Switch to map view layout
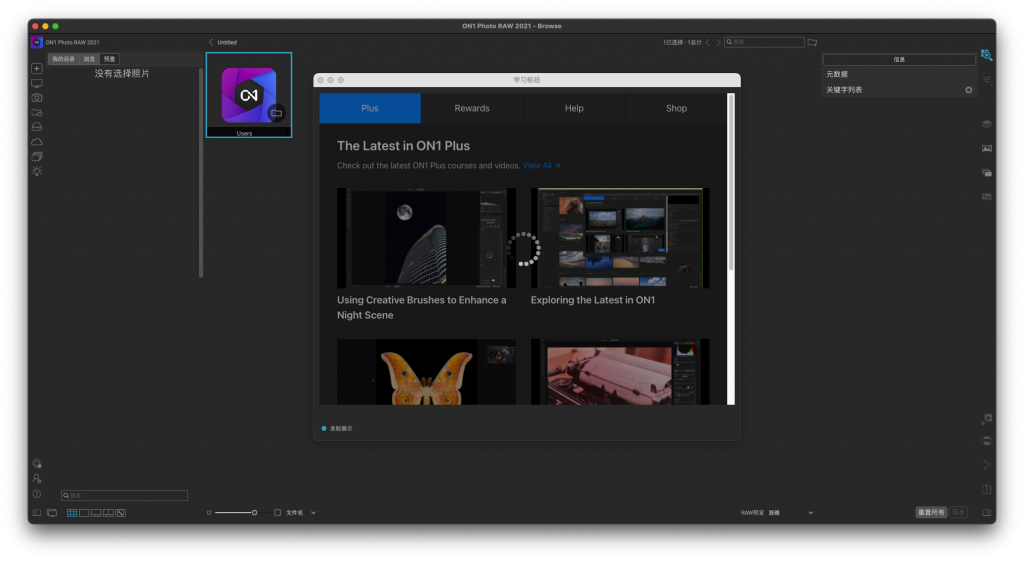This screenshot has width=1024, height=561. 121,513
